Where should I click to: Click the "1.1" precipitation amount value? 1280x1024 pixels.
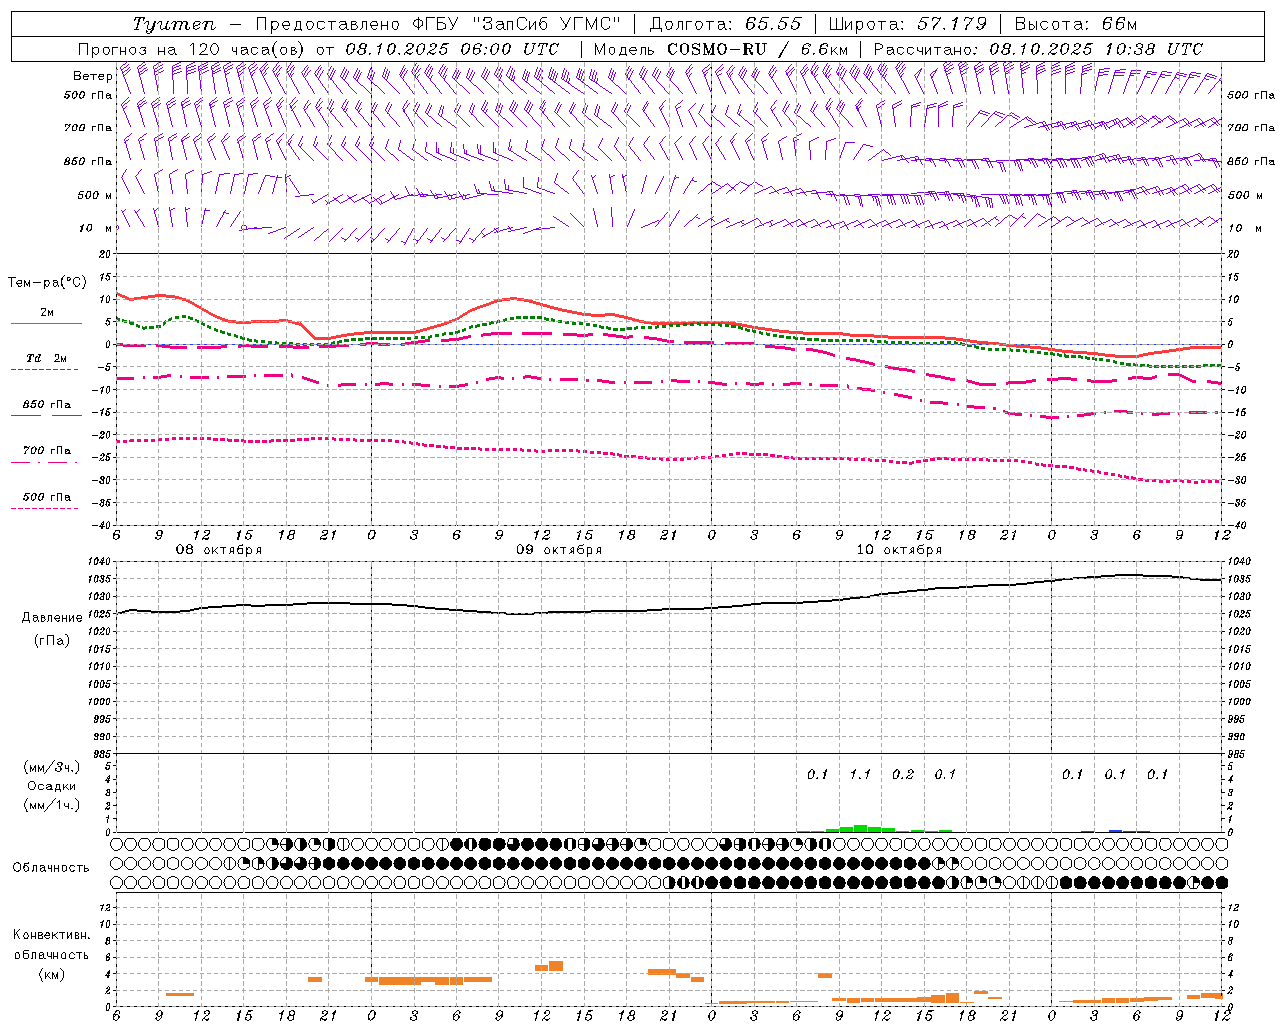pos(860,774)
